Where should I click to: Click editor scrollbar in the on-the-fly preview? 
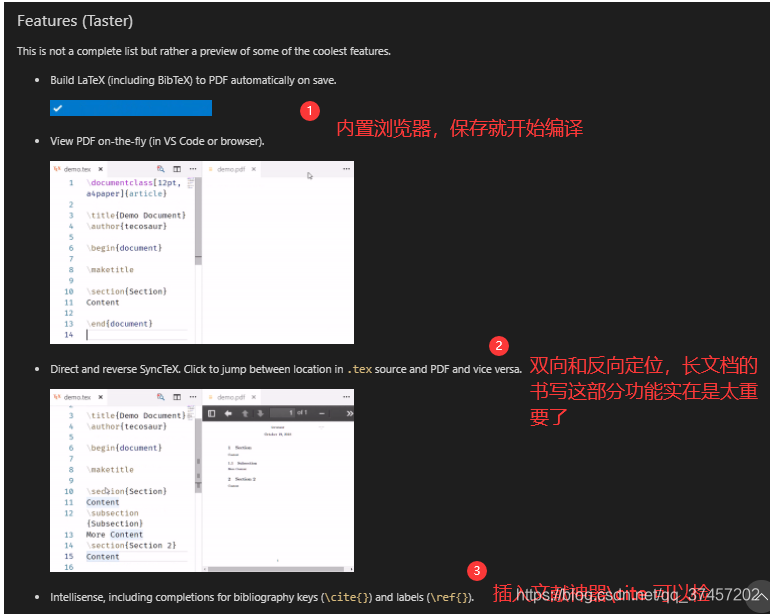click(x=198, y=221)
